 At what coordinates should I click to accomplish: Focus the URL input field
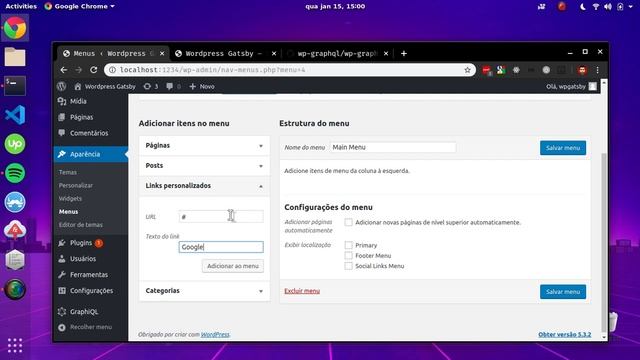coord(221,216)
